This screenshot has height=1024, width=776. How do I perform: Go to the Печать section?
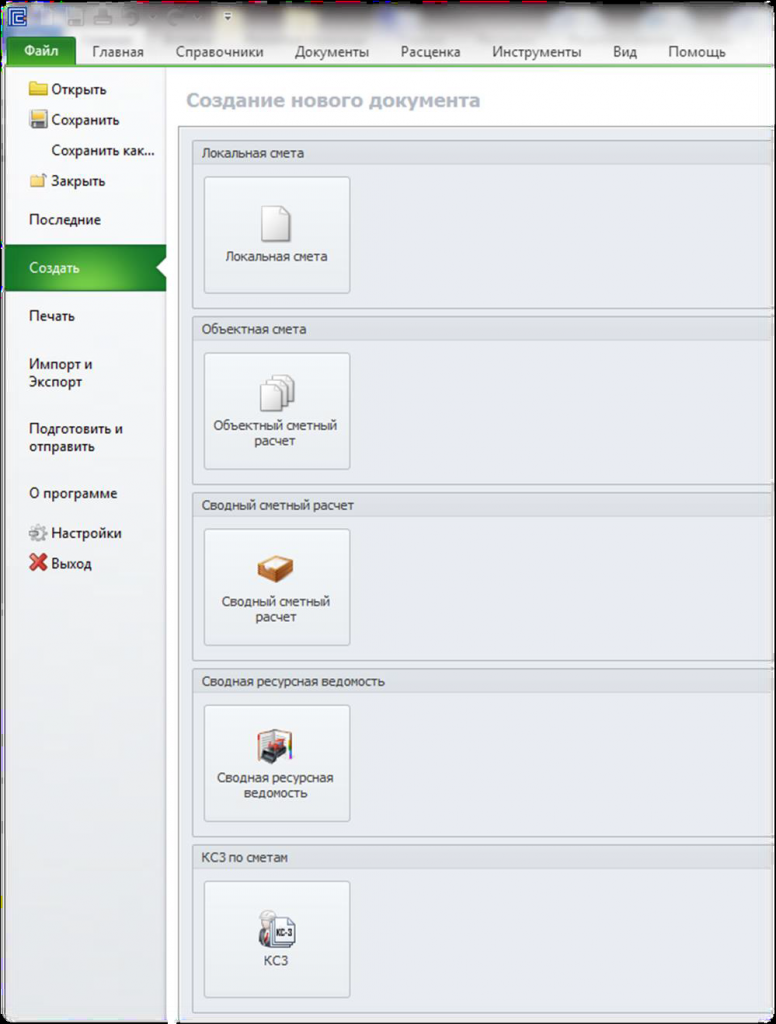pos(52,315)
